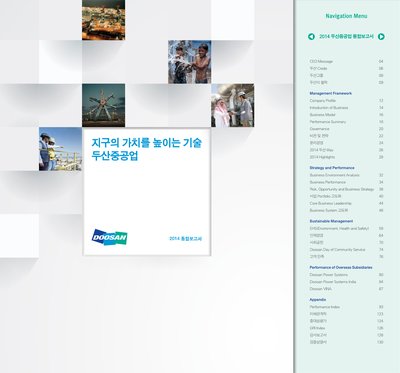Select the Governance navigation entry

[319, 129]
